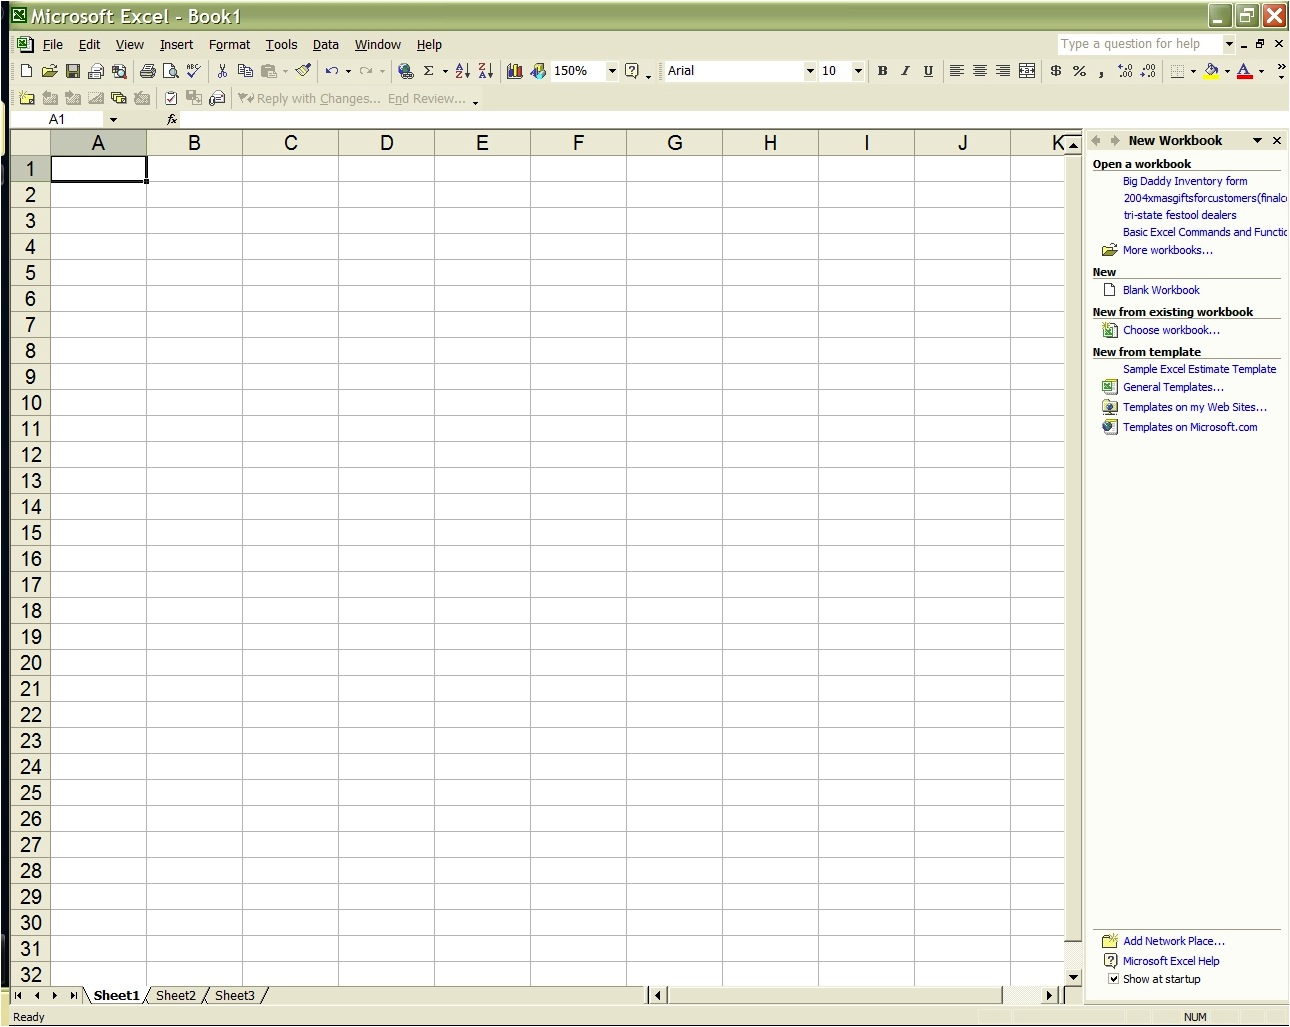This screenshot has width=1290, height=1027.
Task: Run the Spelling check icon
Action: [194, 71]
